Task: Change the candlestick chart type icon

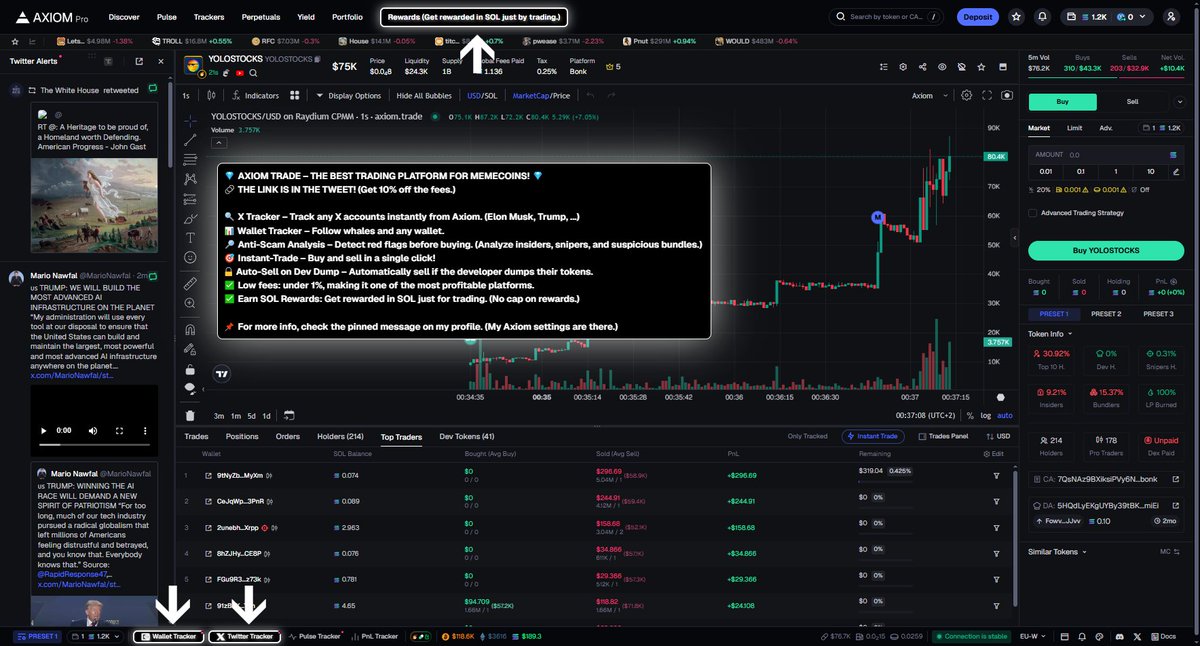Action: click(x=211, y=96)
